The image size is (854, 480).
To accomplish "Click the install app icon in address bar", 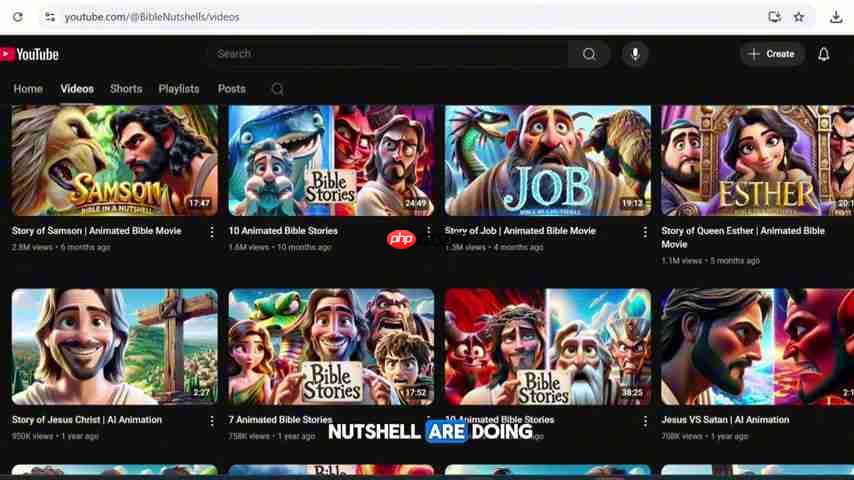I will pos(774,17).
